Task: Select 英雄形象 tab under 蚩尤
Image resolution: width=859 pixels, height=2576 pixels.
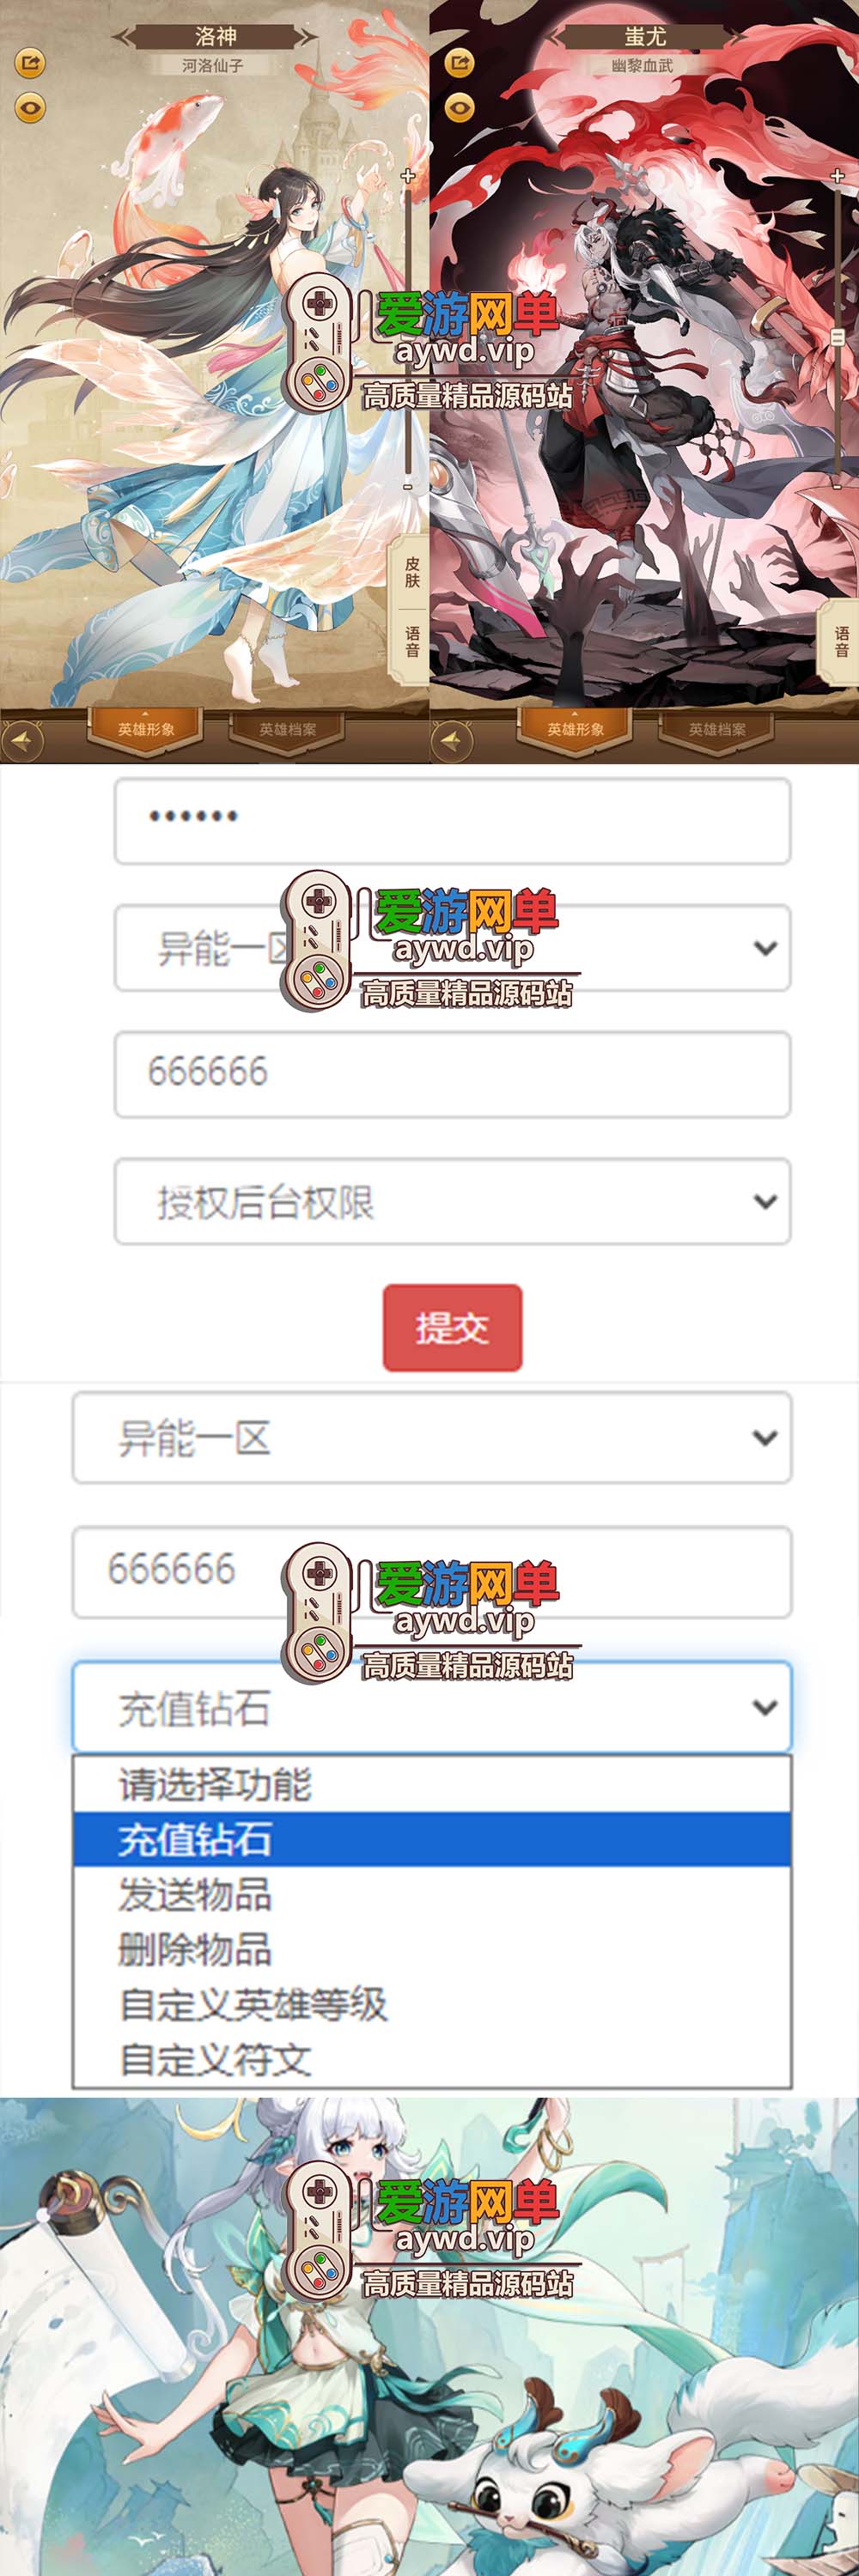Action: tap(575, 729)
